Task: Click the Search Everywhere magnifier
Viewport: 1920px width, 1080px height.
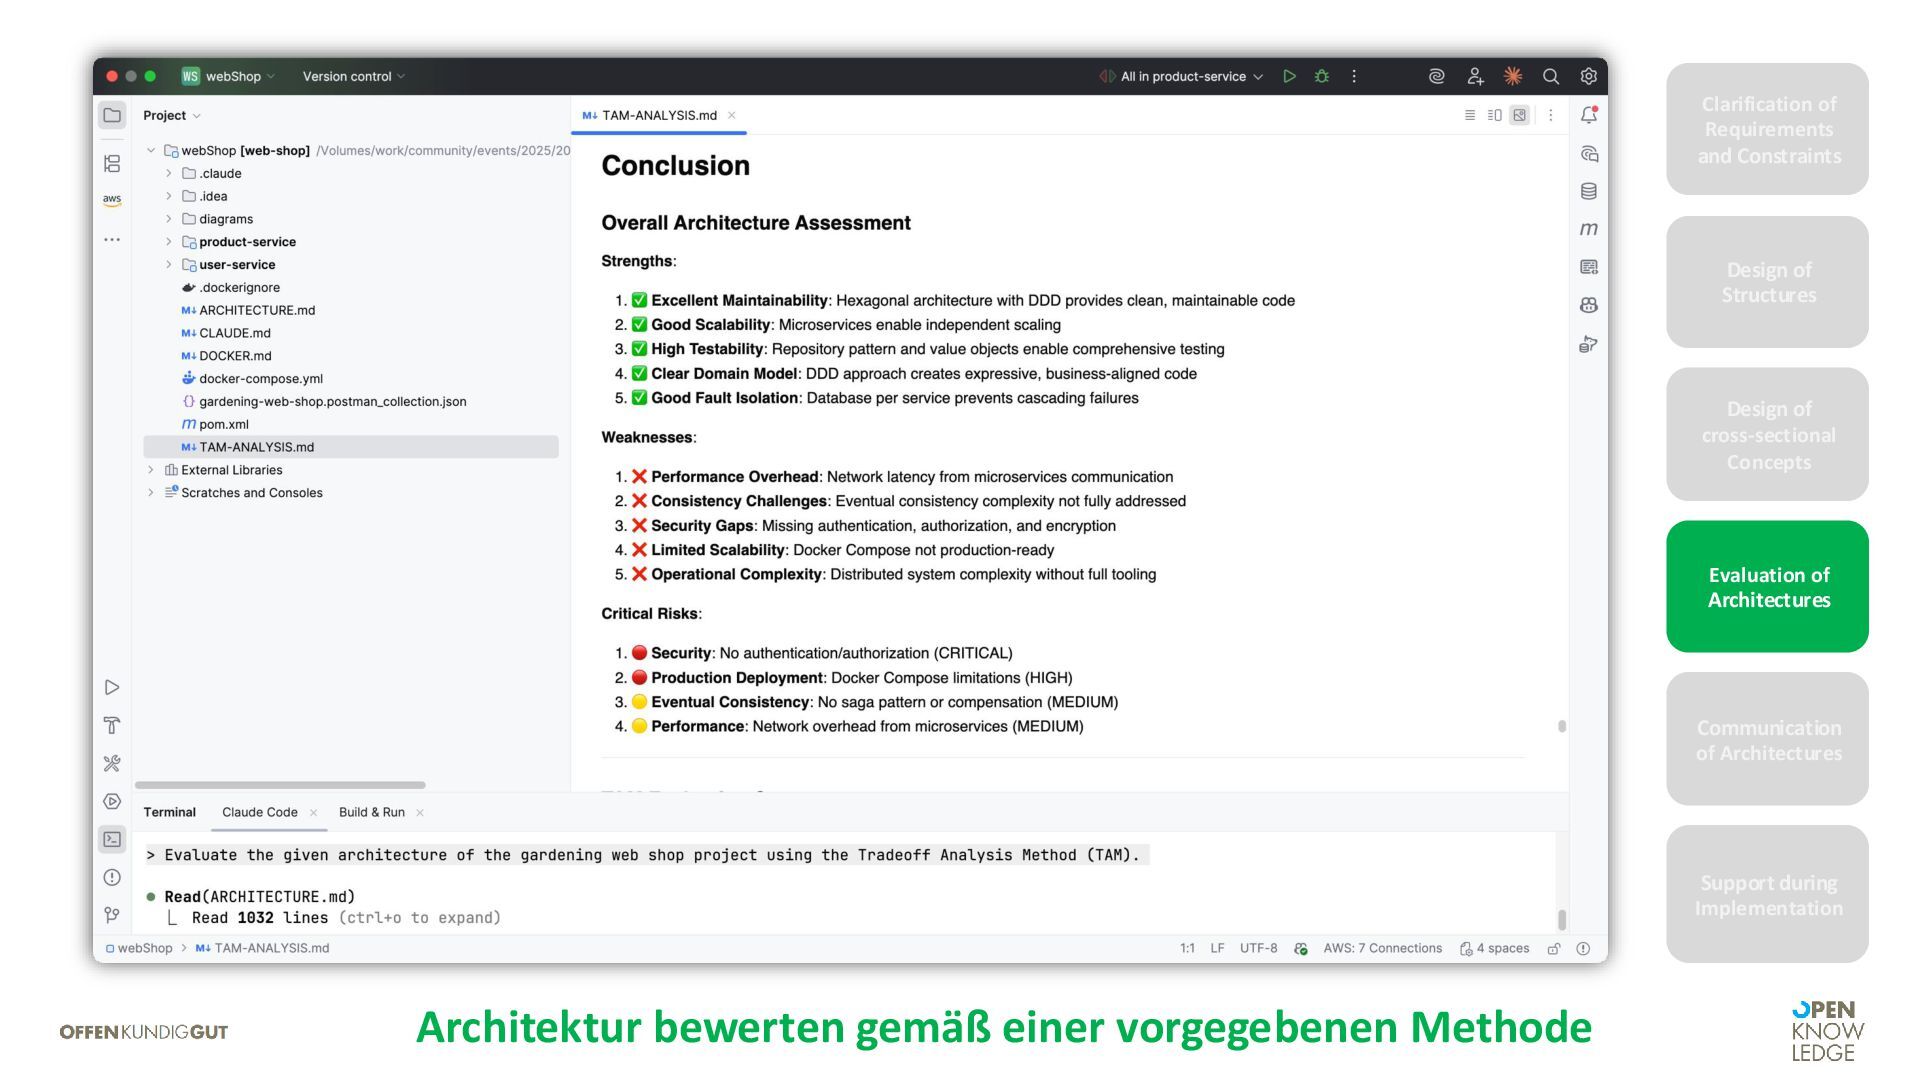Action: tap(1550, 76)
